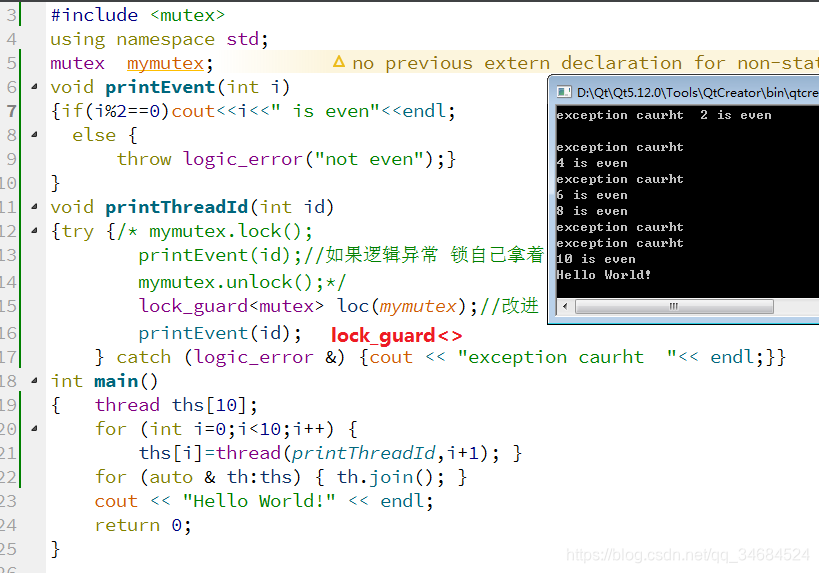Click '4 is even' in the console output
819x573 pixels.
(592, 163)
